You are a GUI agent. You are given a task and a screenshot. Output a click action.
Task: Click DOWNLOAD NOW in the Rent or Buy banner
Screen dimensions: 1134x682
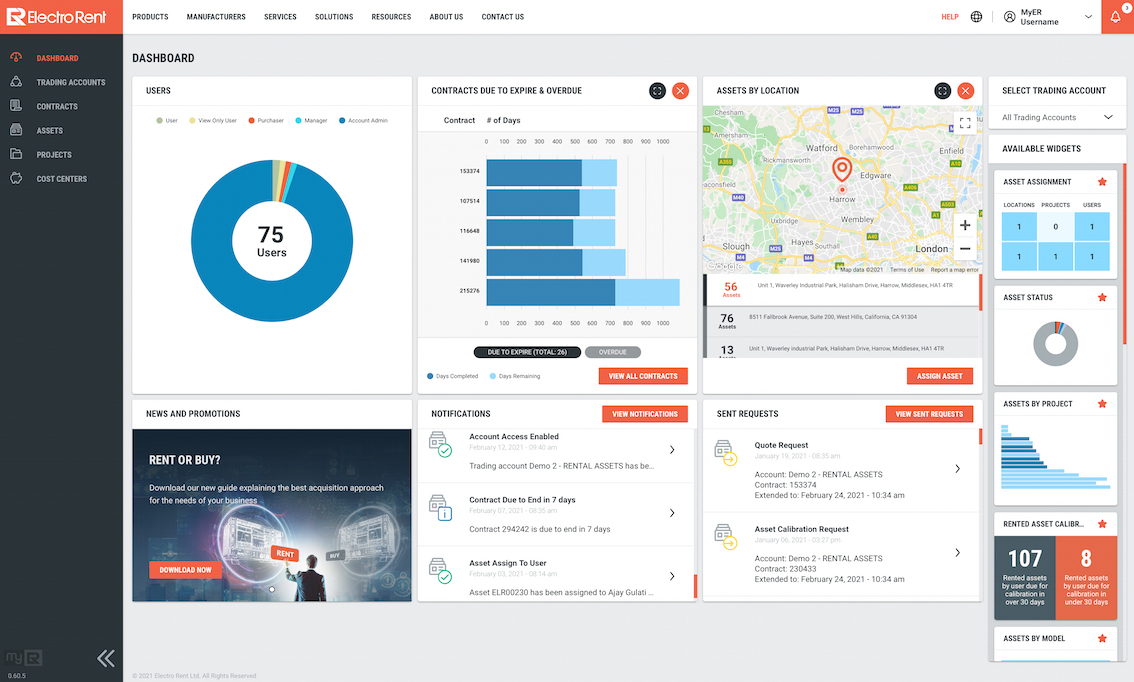click(x=185, y=569)
